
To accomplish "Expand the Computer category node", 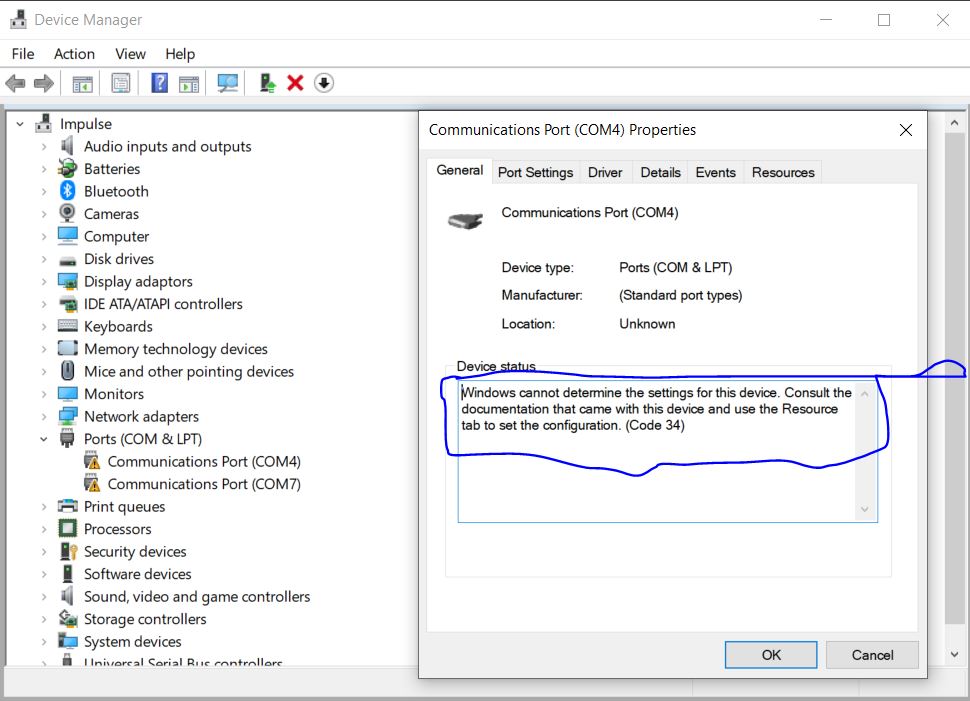I will 44,236.
